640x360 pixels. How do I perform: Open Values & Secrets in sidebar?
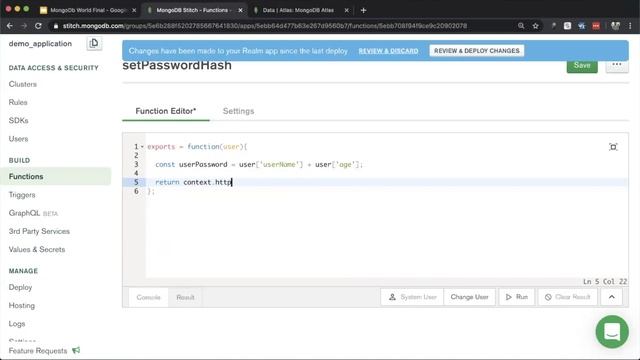[37, 249]
